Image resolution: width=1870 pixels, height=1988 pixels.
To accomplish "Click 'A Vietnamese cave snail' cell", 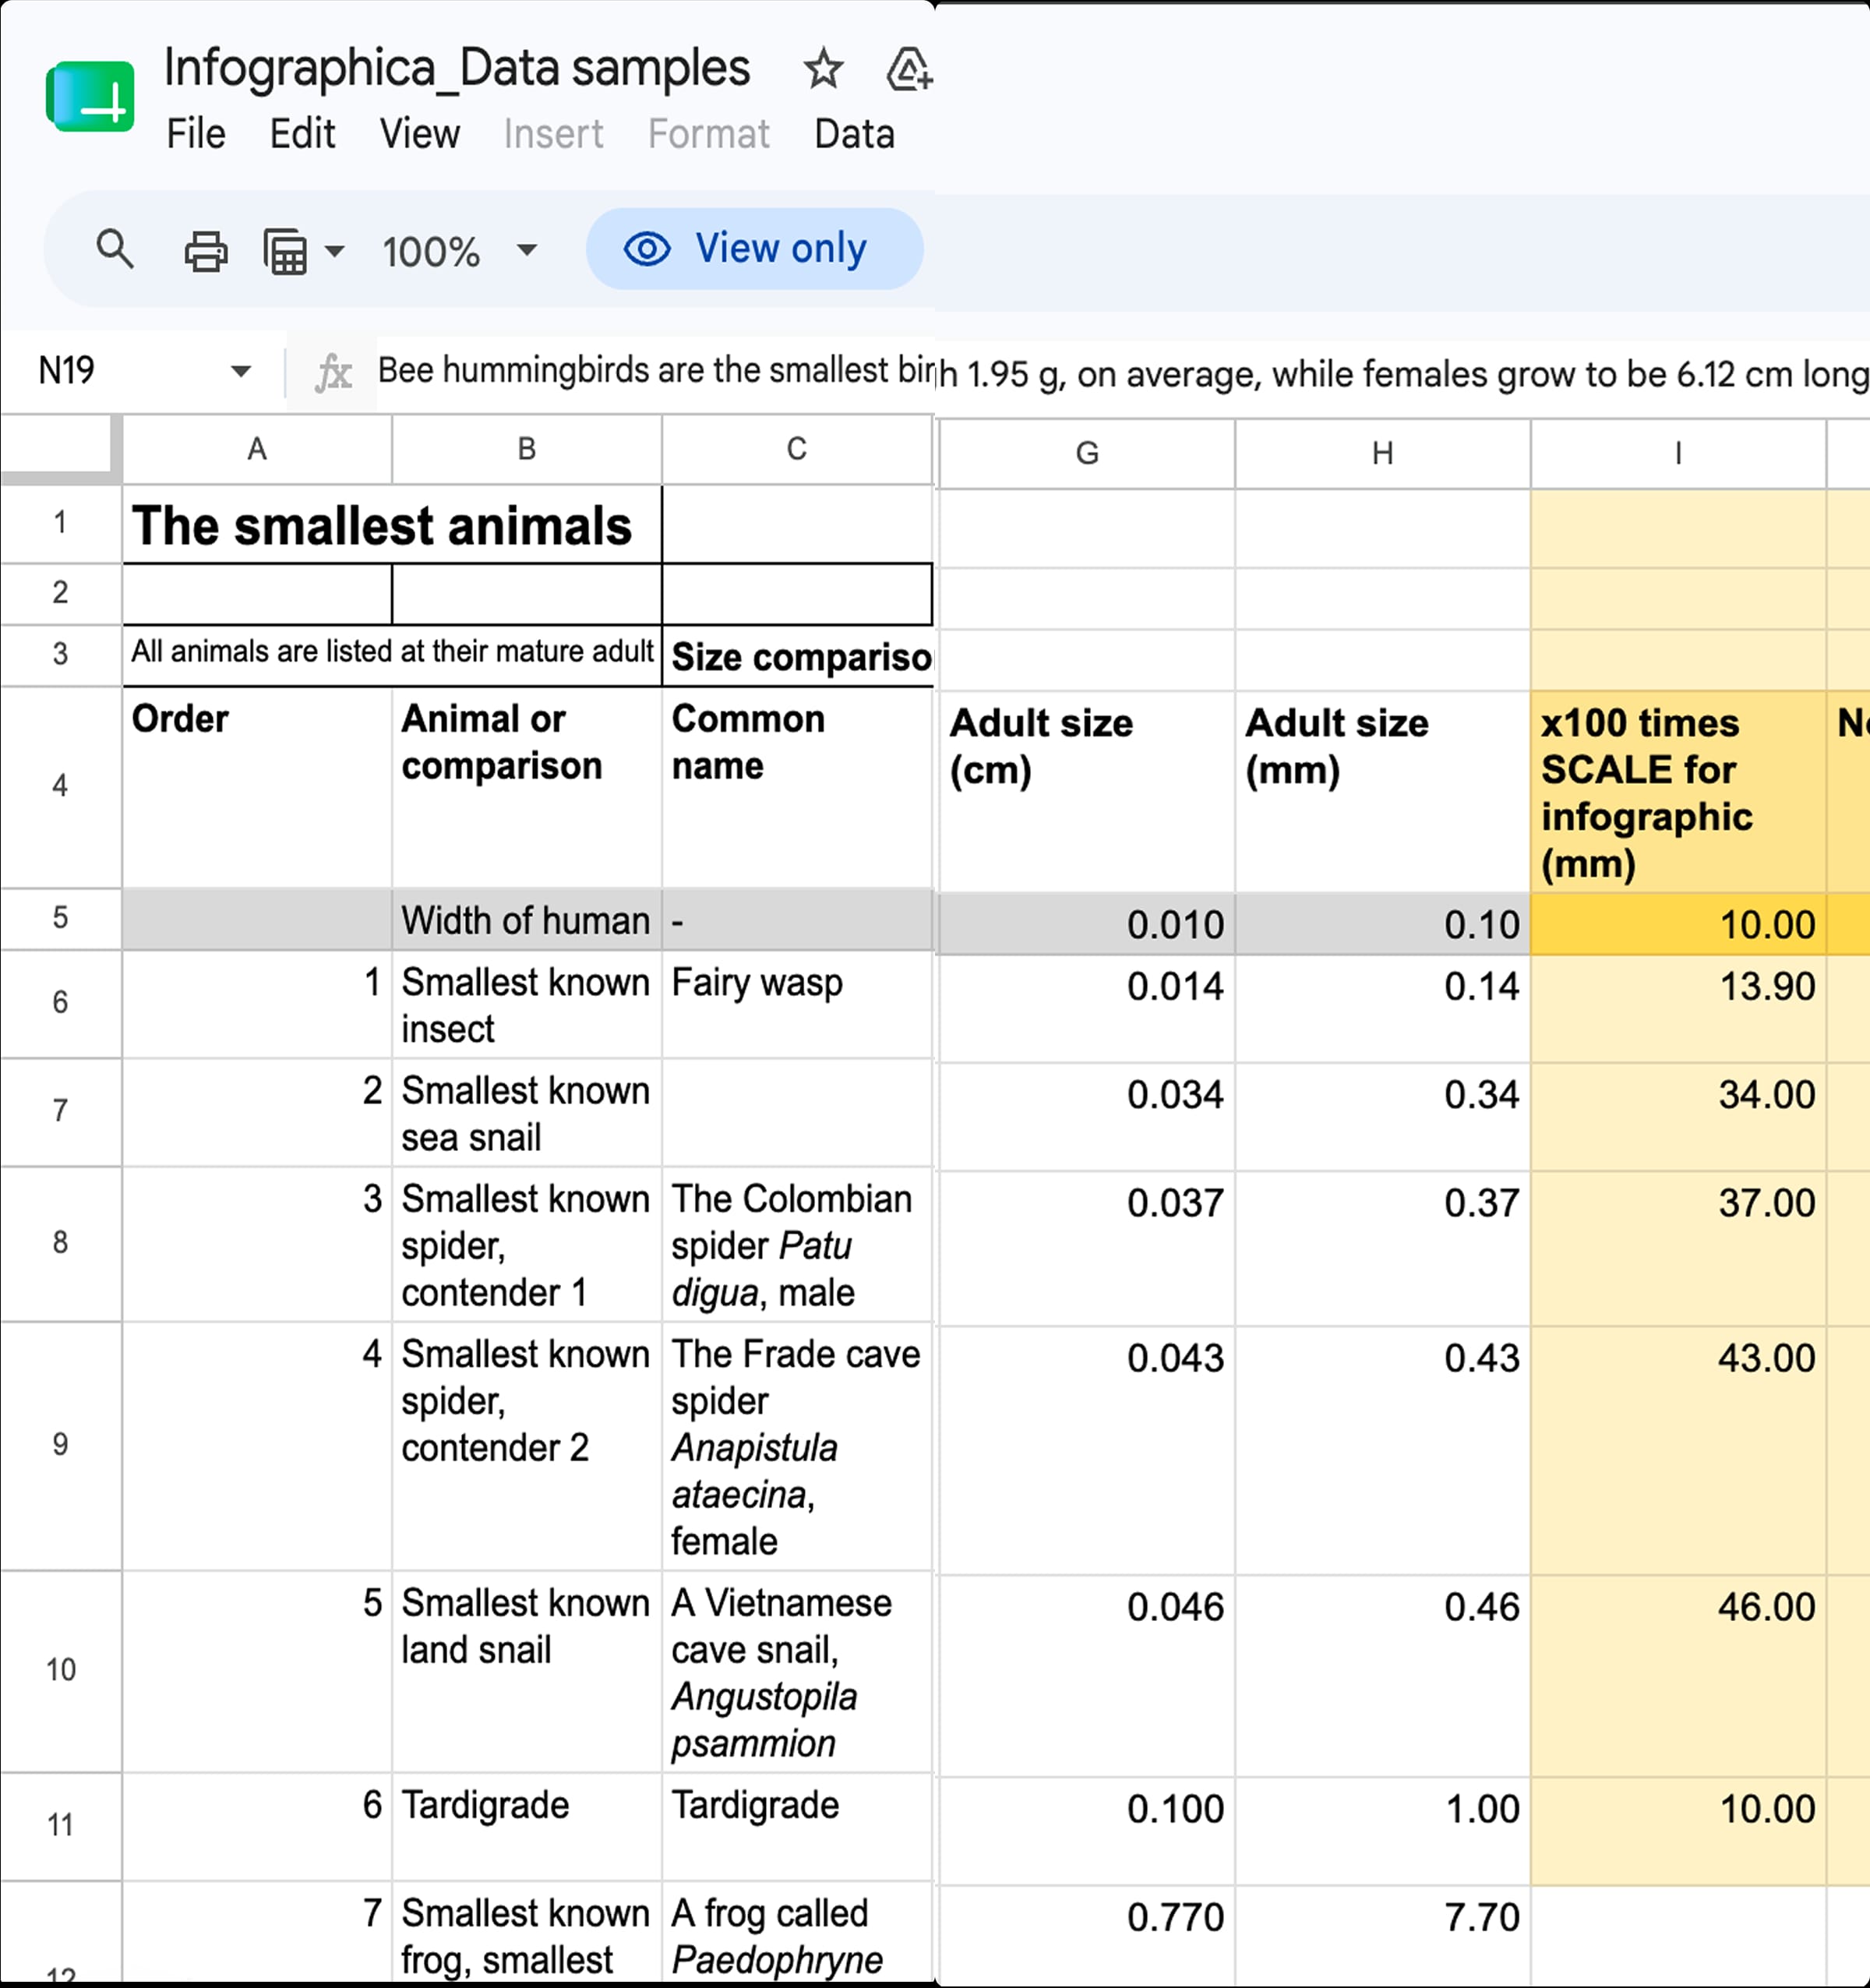I will click(x=797, y=1672).
